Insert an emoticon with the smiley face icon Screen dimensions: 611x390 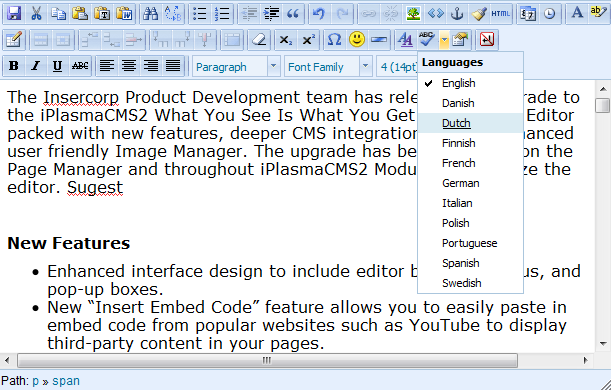357,40
